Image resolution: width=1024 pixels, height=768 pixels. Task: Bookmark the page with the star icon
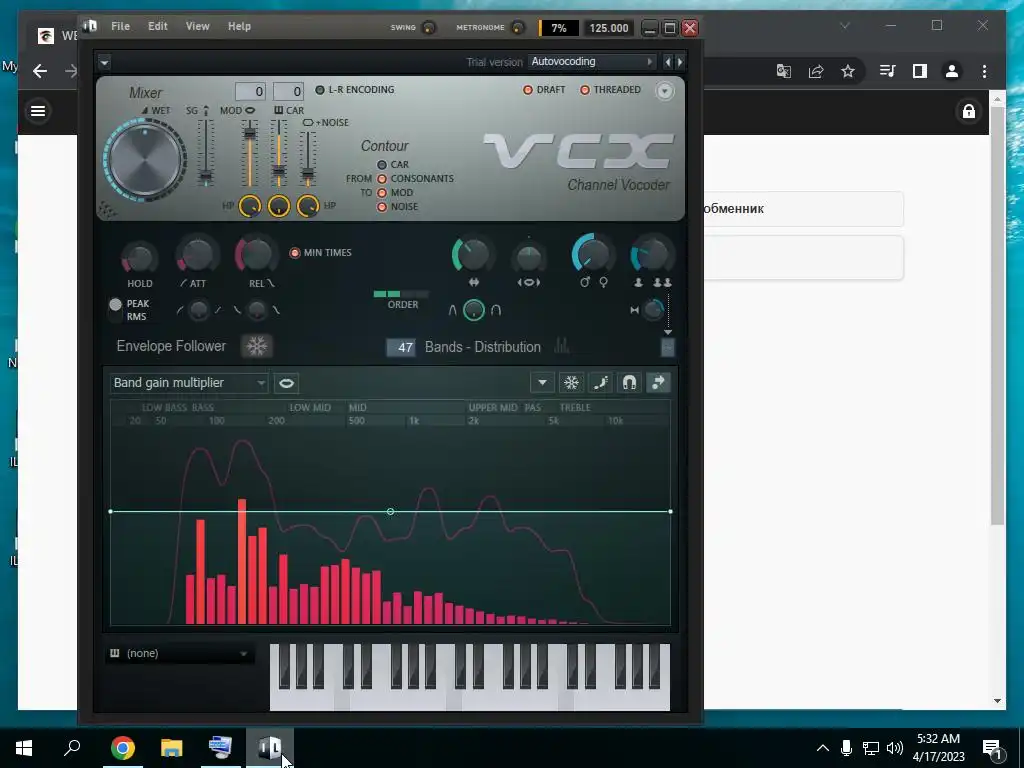pos(847,71)
